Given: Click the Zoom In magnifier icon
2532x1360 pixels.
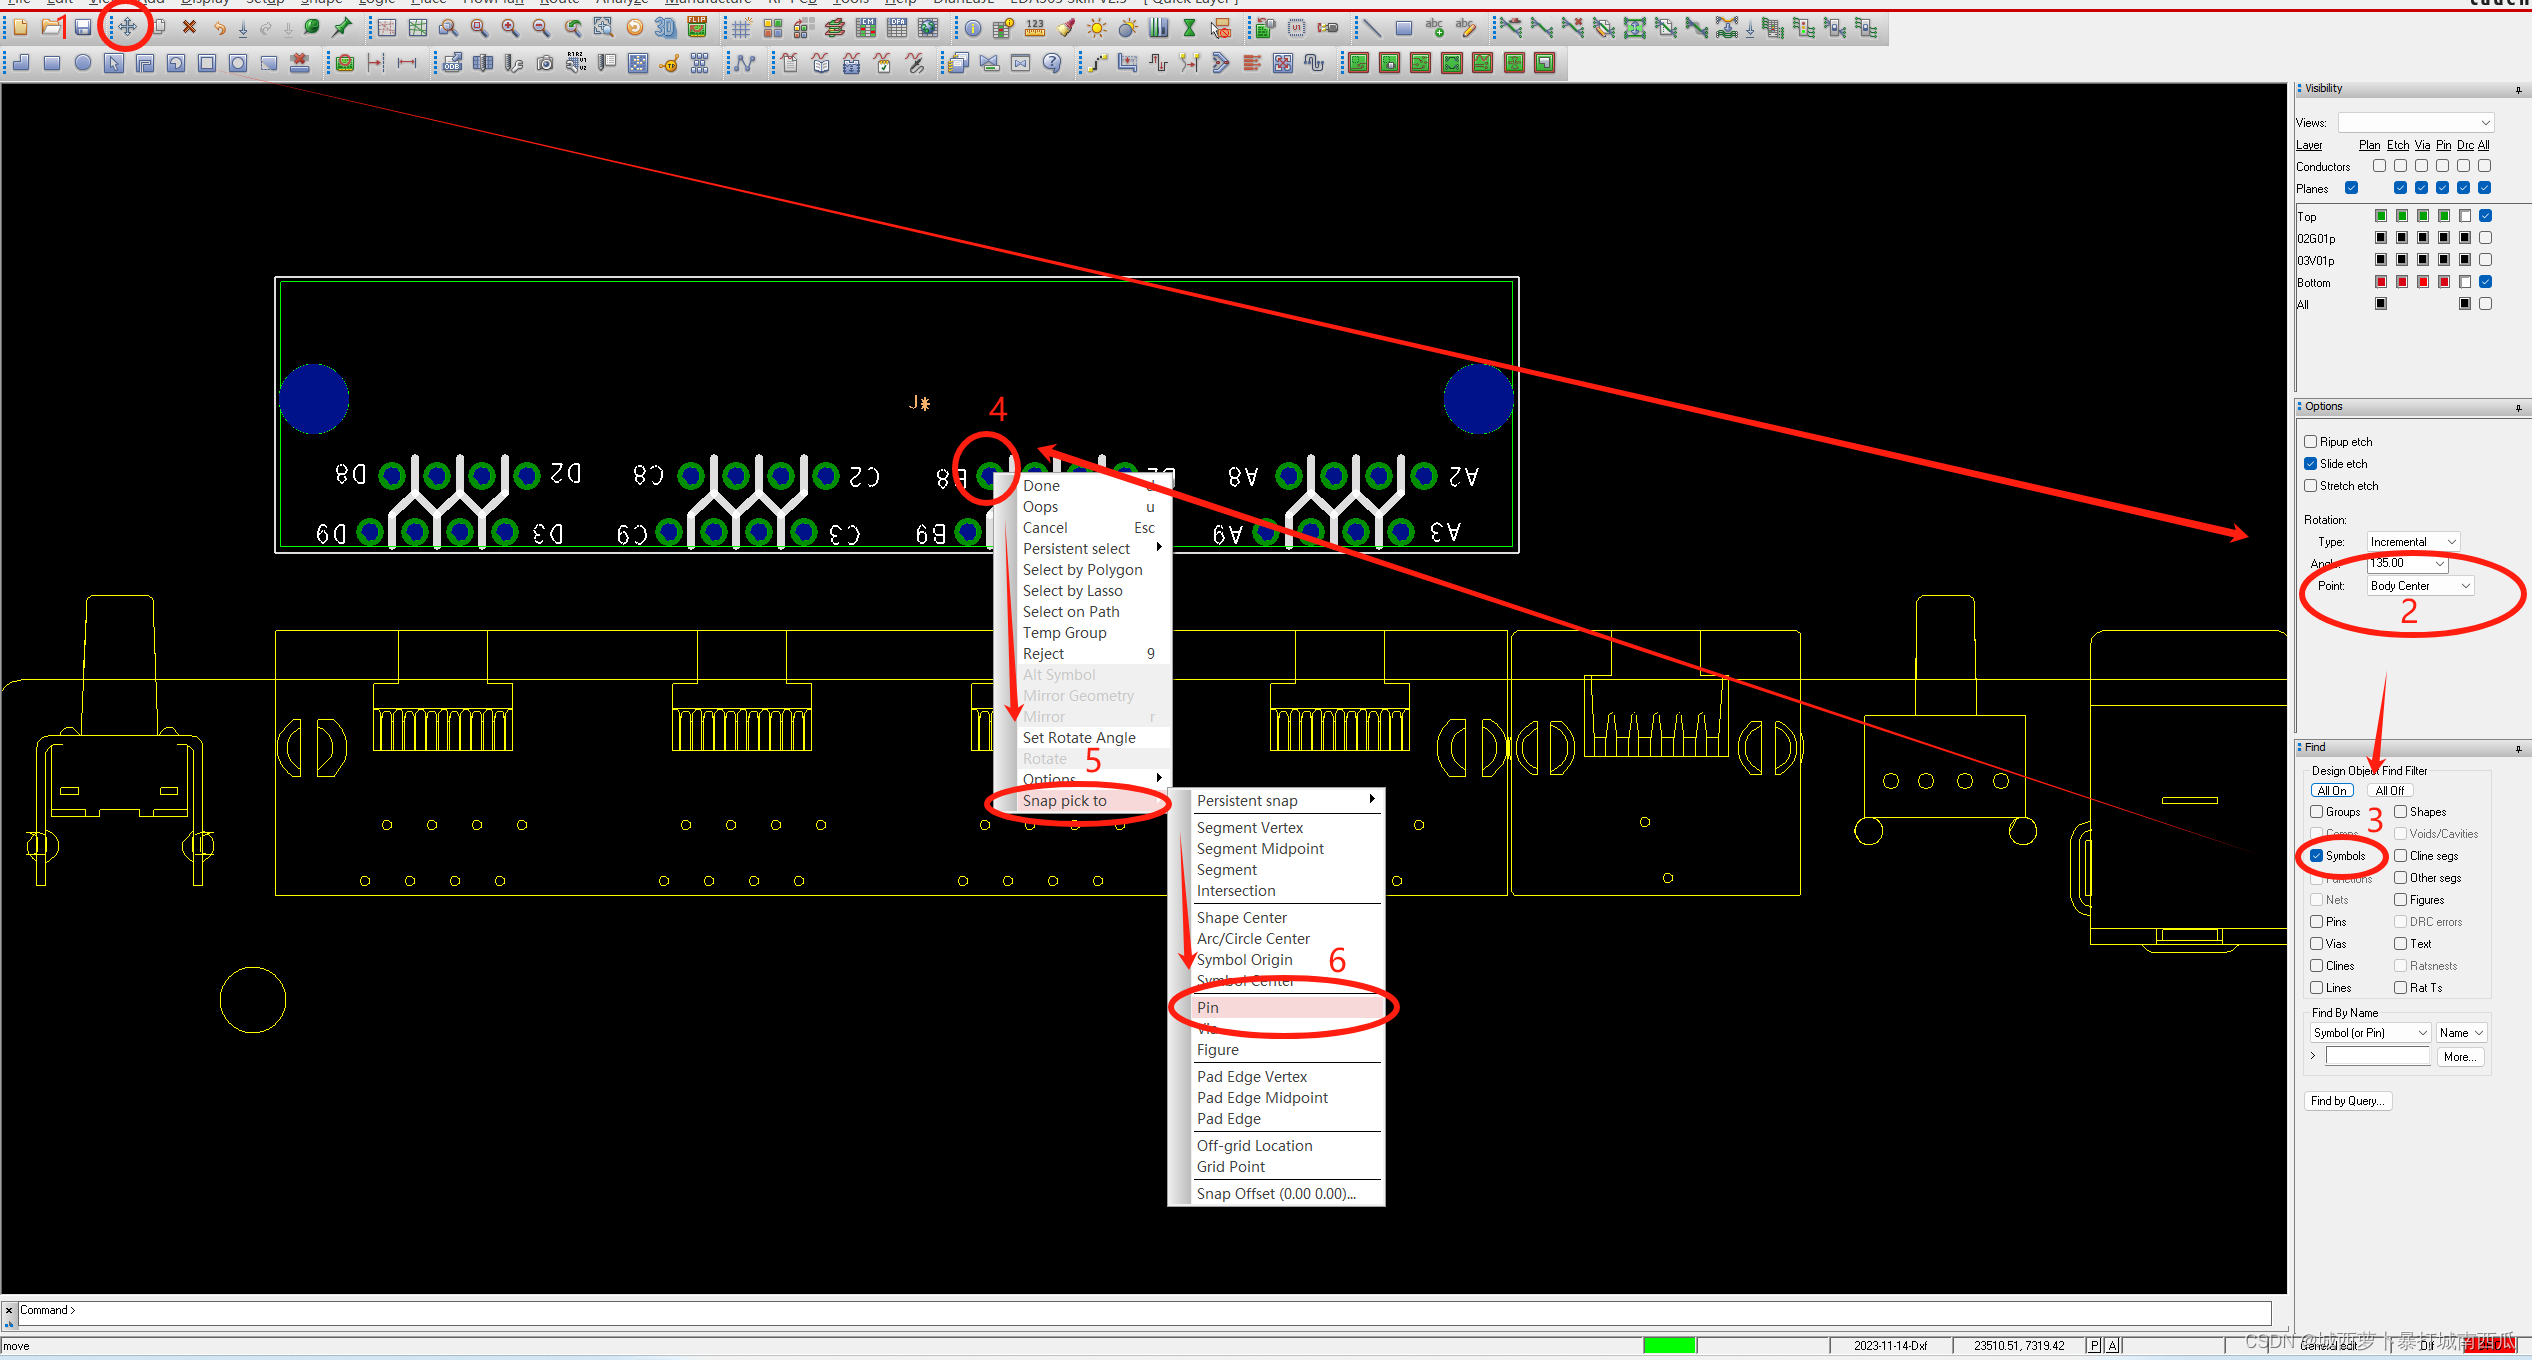Looking at the screenshot, I should (510, 27).
